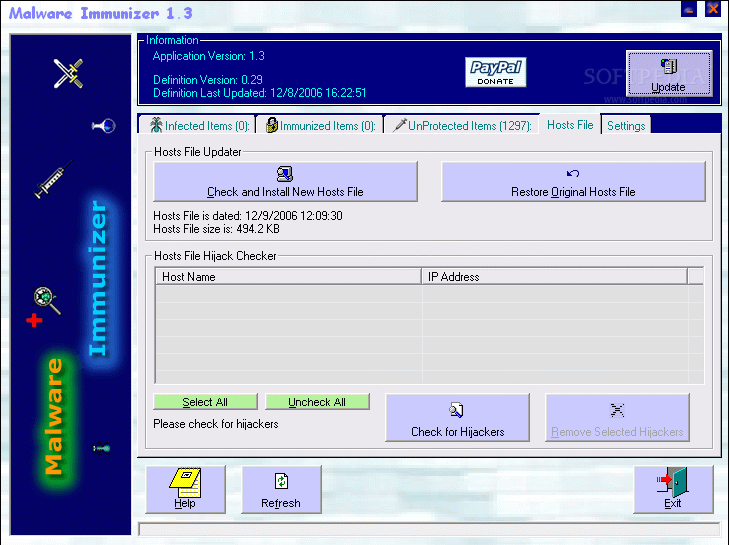Click the bug icon on Infected Items tab

(156, 125)
